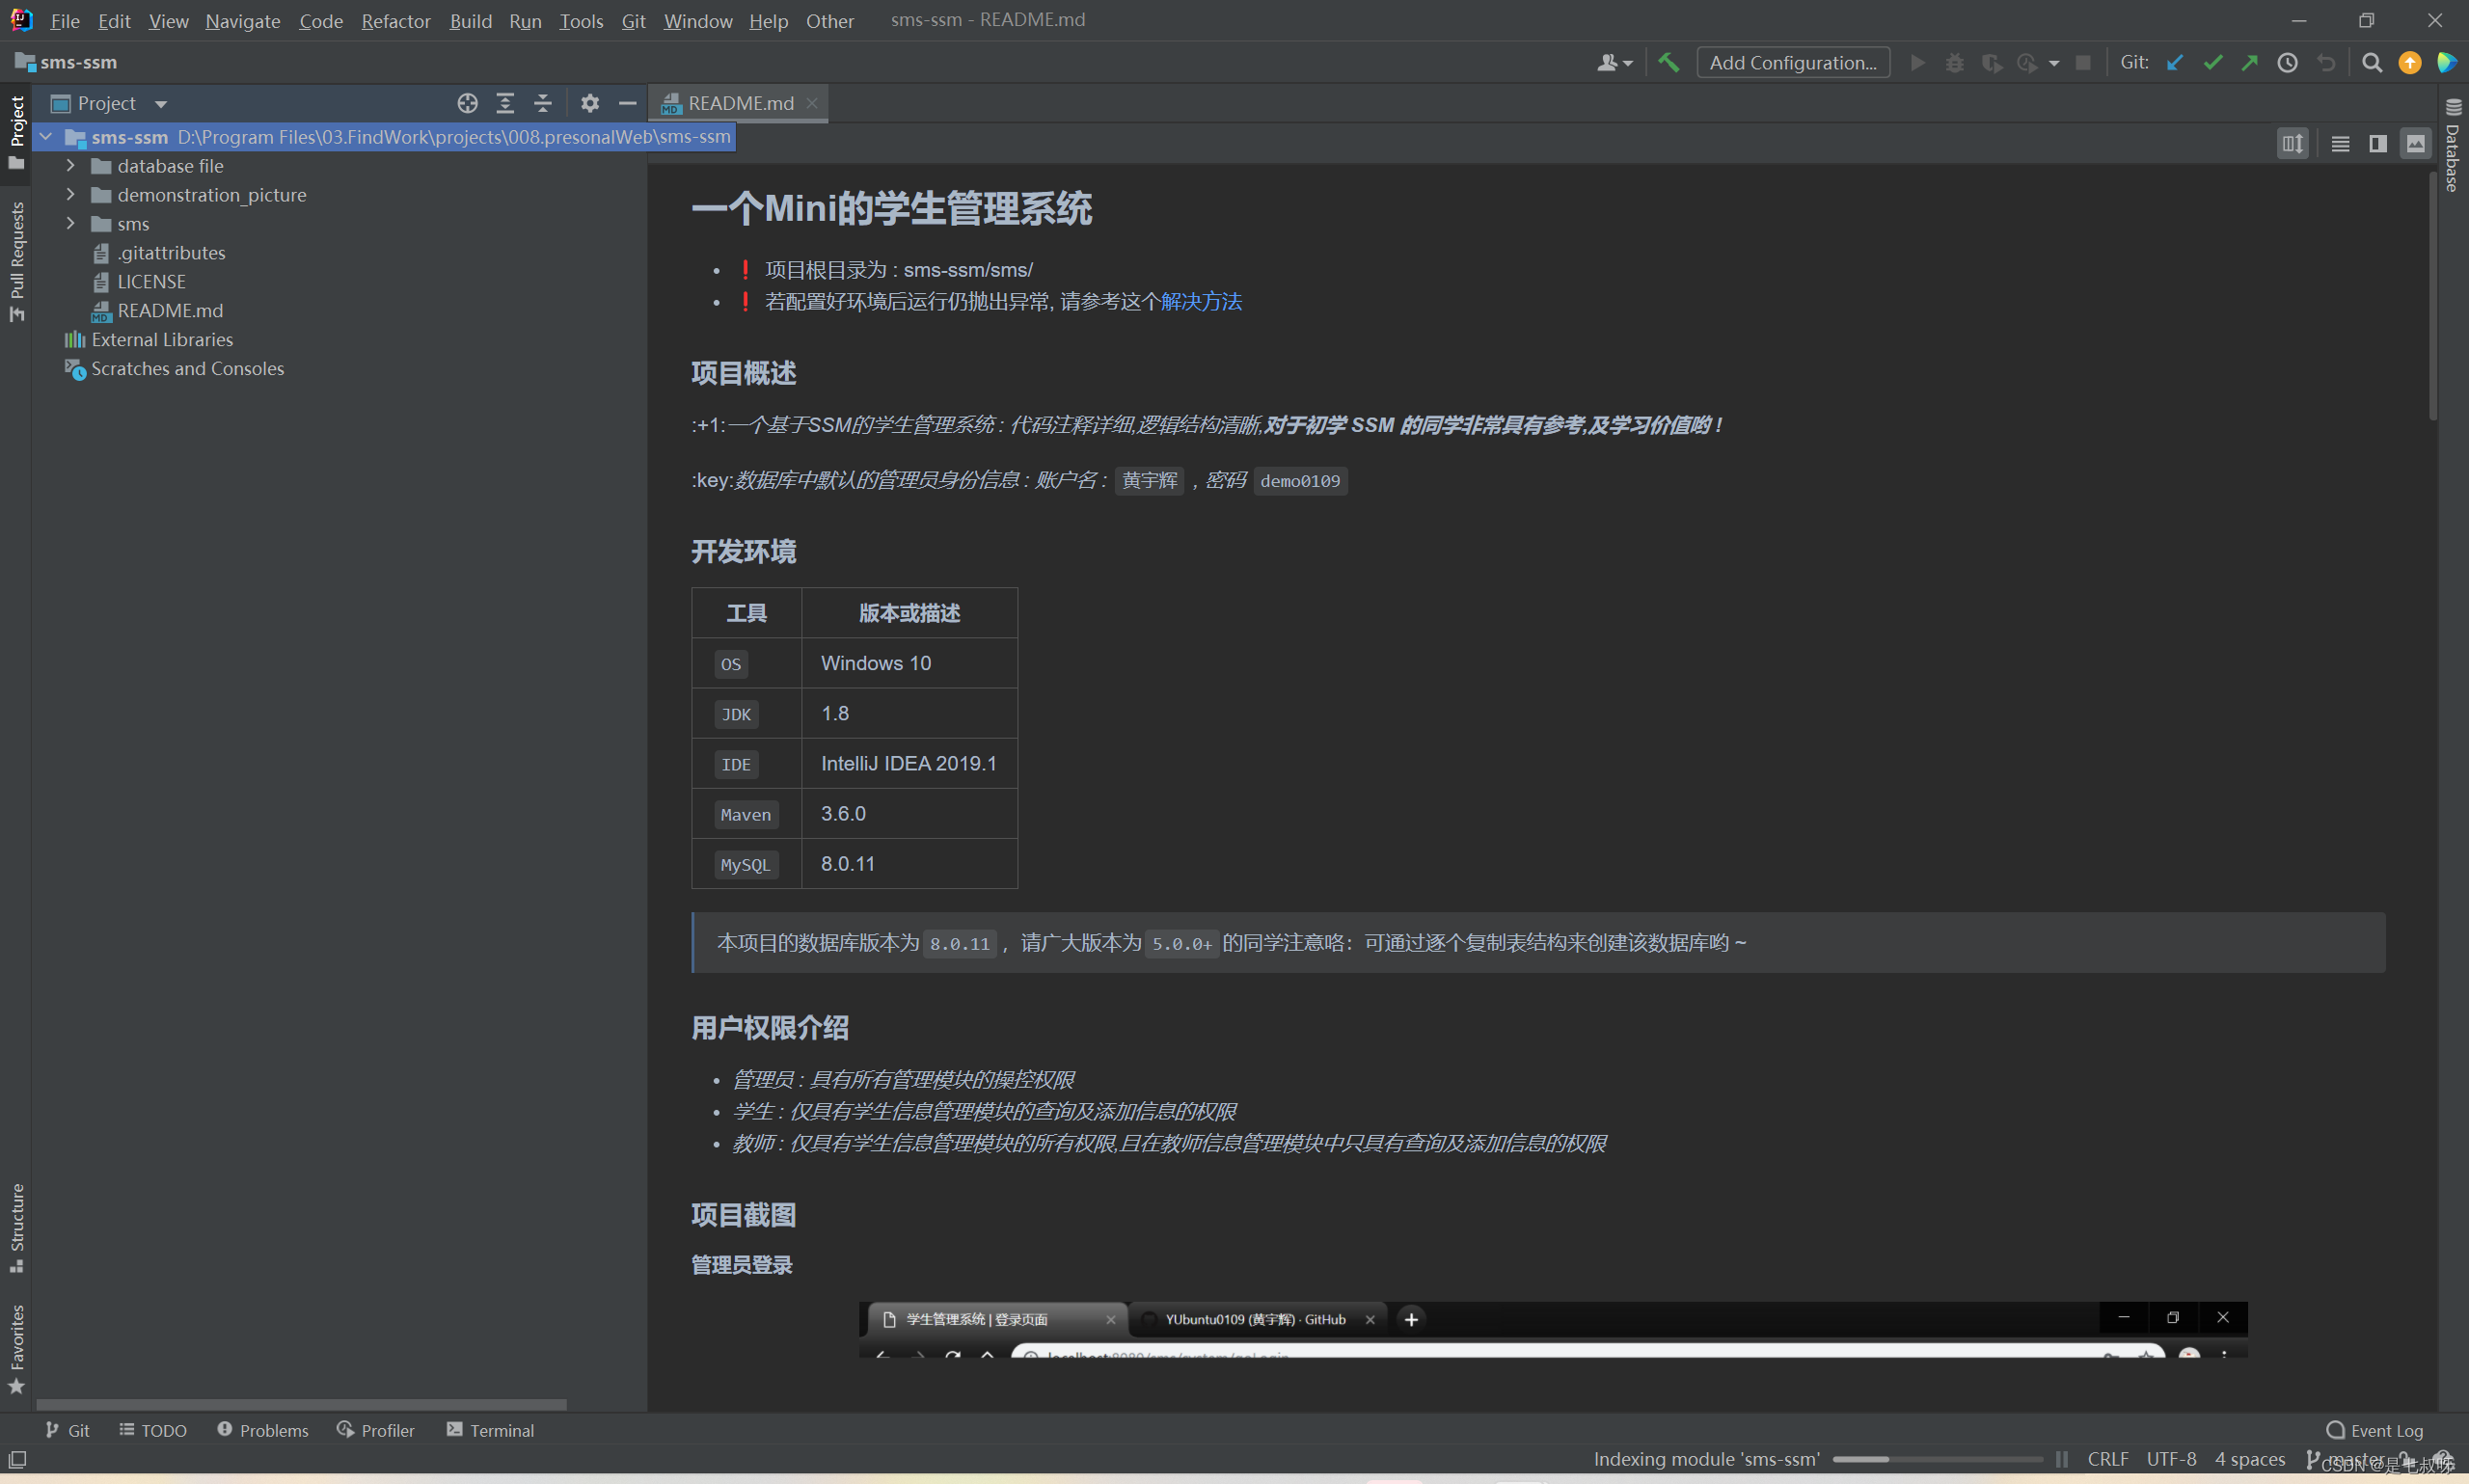Toggle the Project side panel tab
Screen dimensions: 2469x1484
pos(16,132)
